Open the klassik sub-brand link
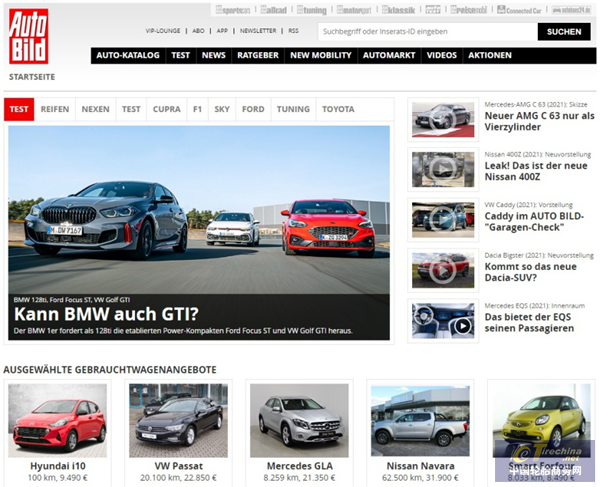600x487 pixels. [x=398, y=10]
